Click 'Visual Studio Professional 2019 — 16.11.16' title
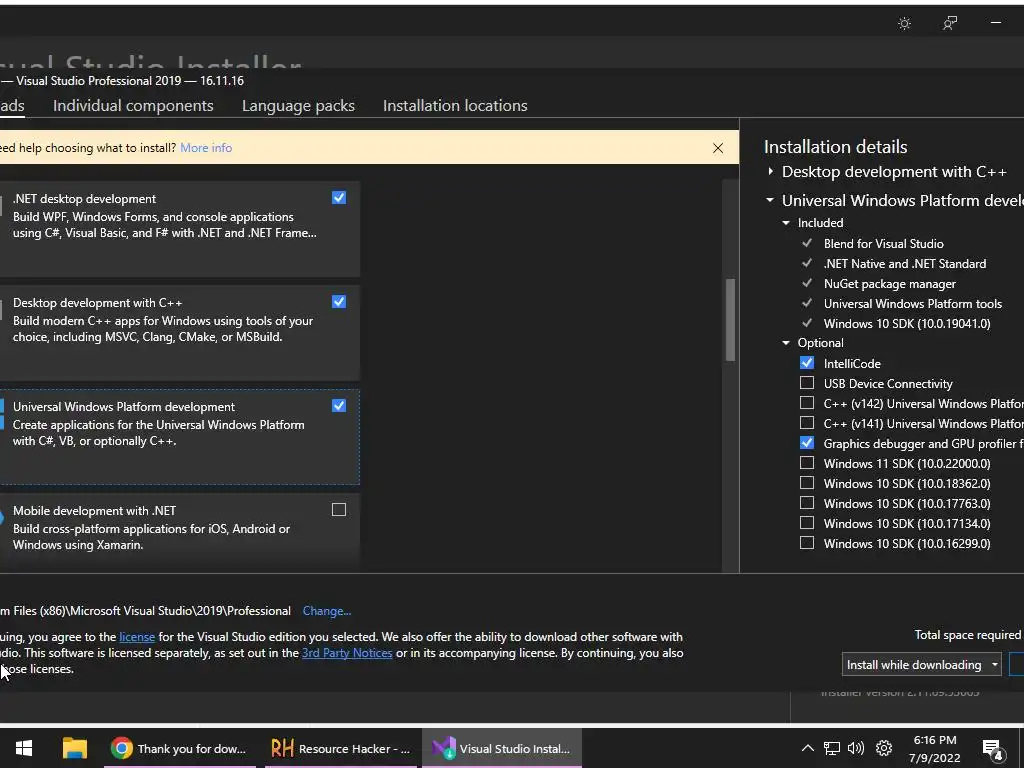1024x768 pixels. tap(130, 81)
